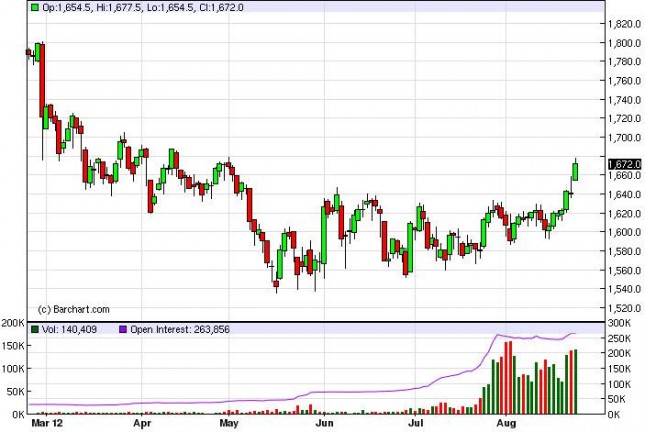Click the 1,820.0 price axis label

click(x=624, y=24)
